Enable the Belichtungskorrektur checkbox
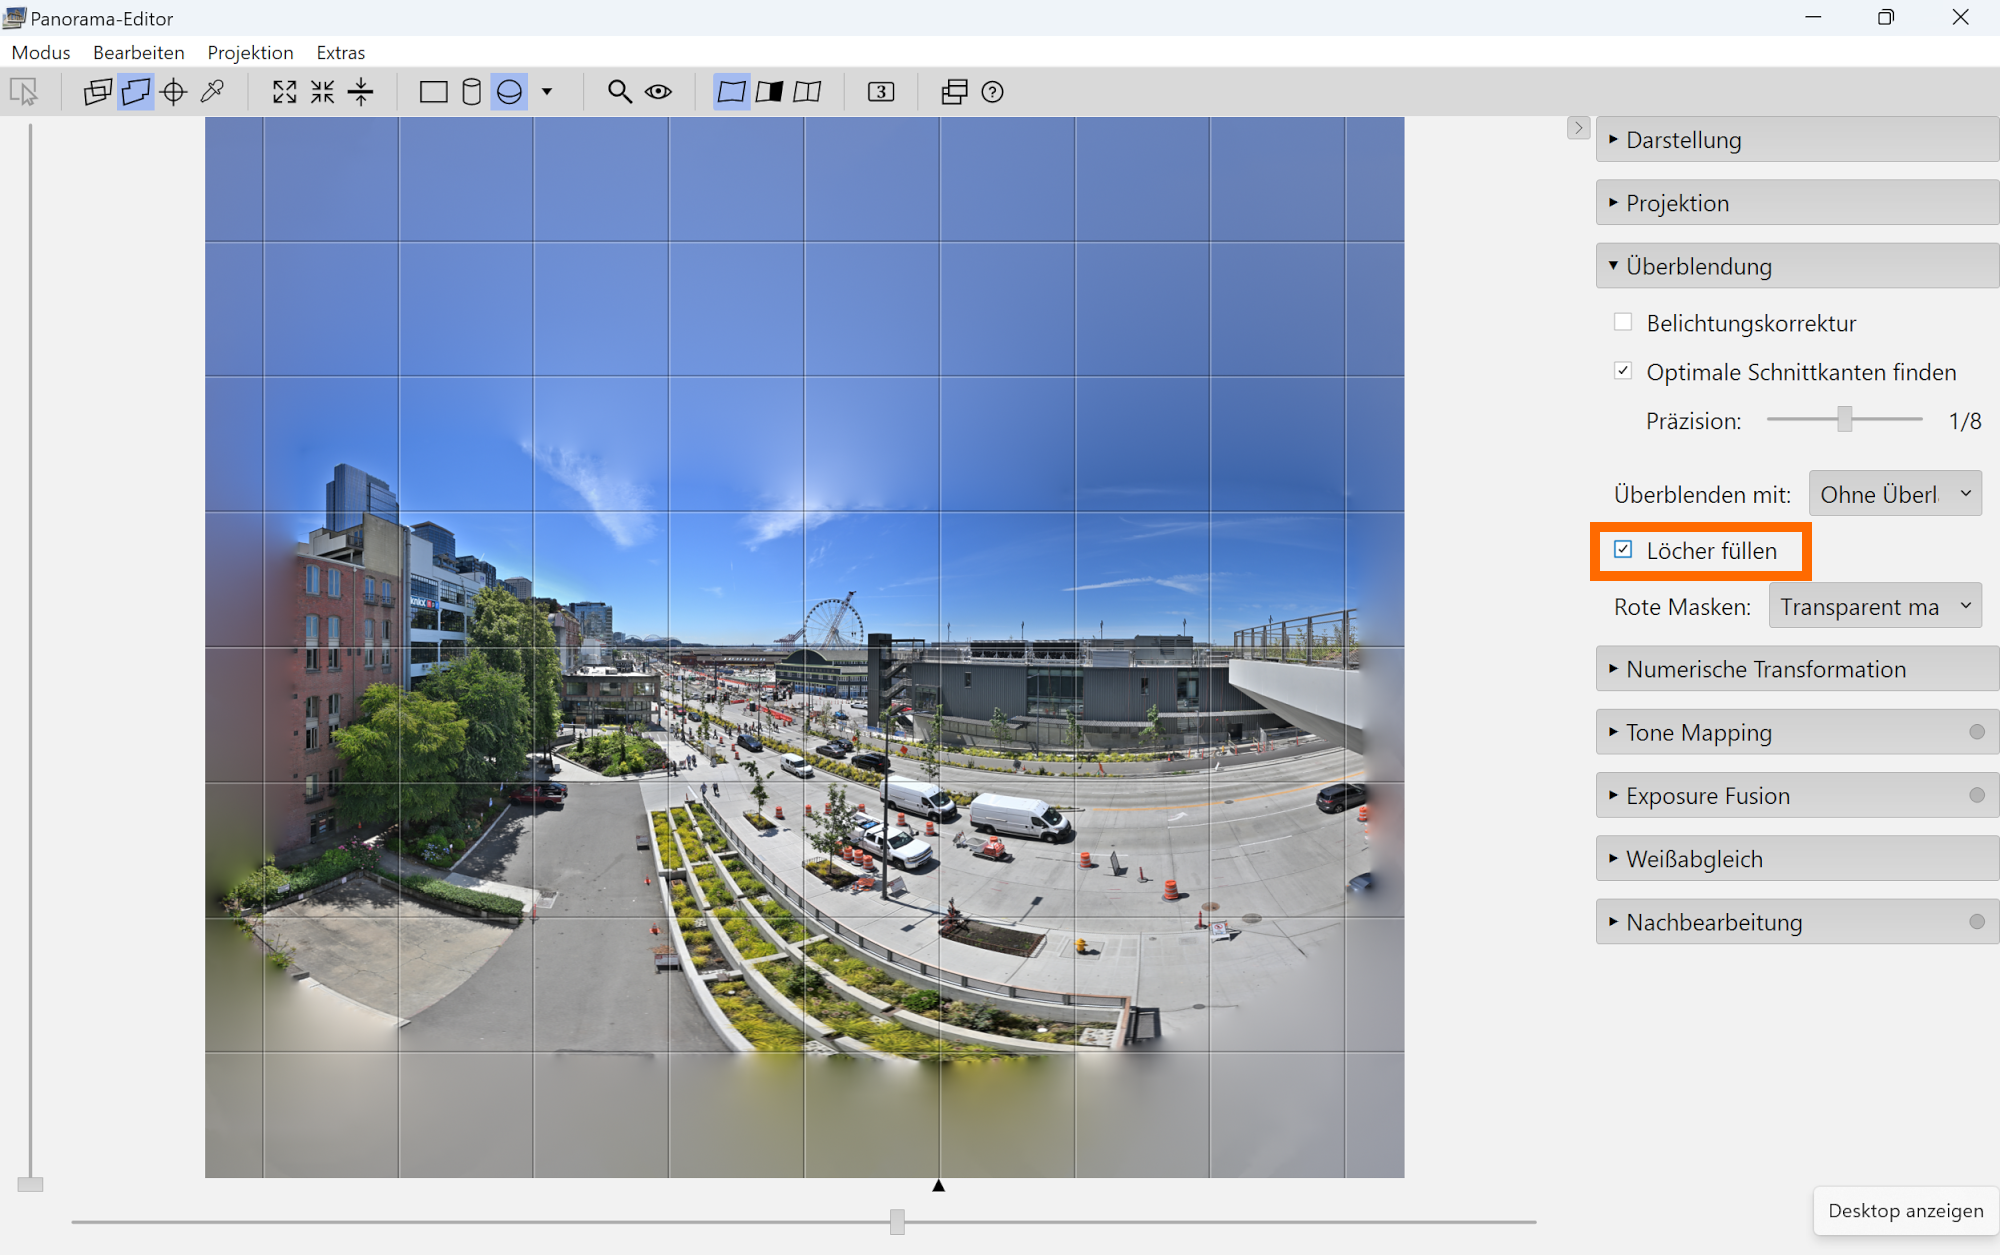Image resolution: width=2000 pixels, height=1255 pixels. (1623, 322)
